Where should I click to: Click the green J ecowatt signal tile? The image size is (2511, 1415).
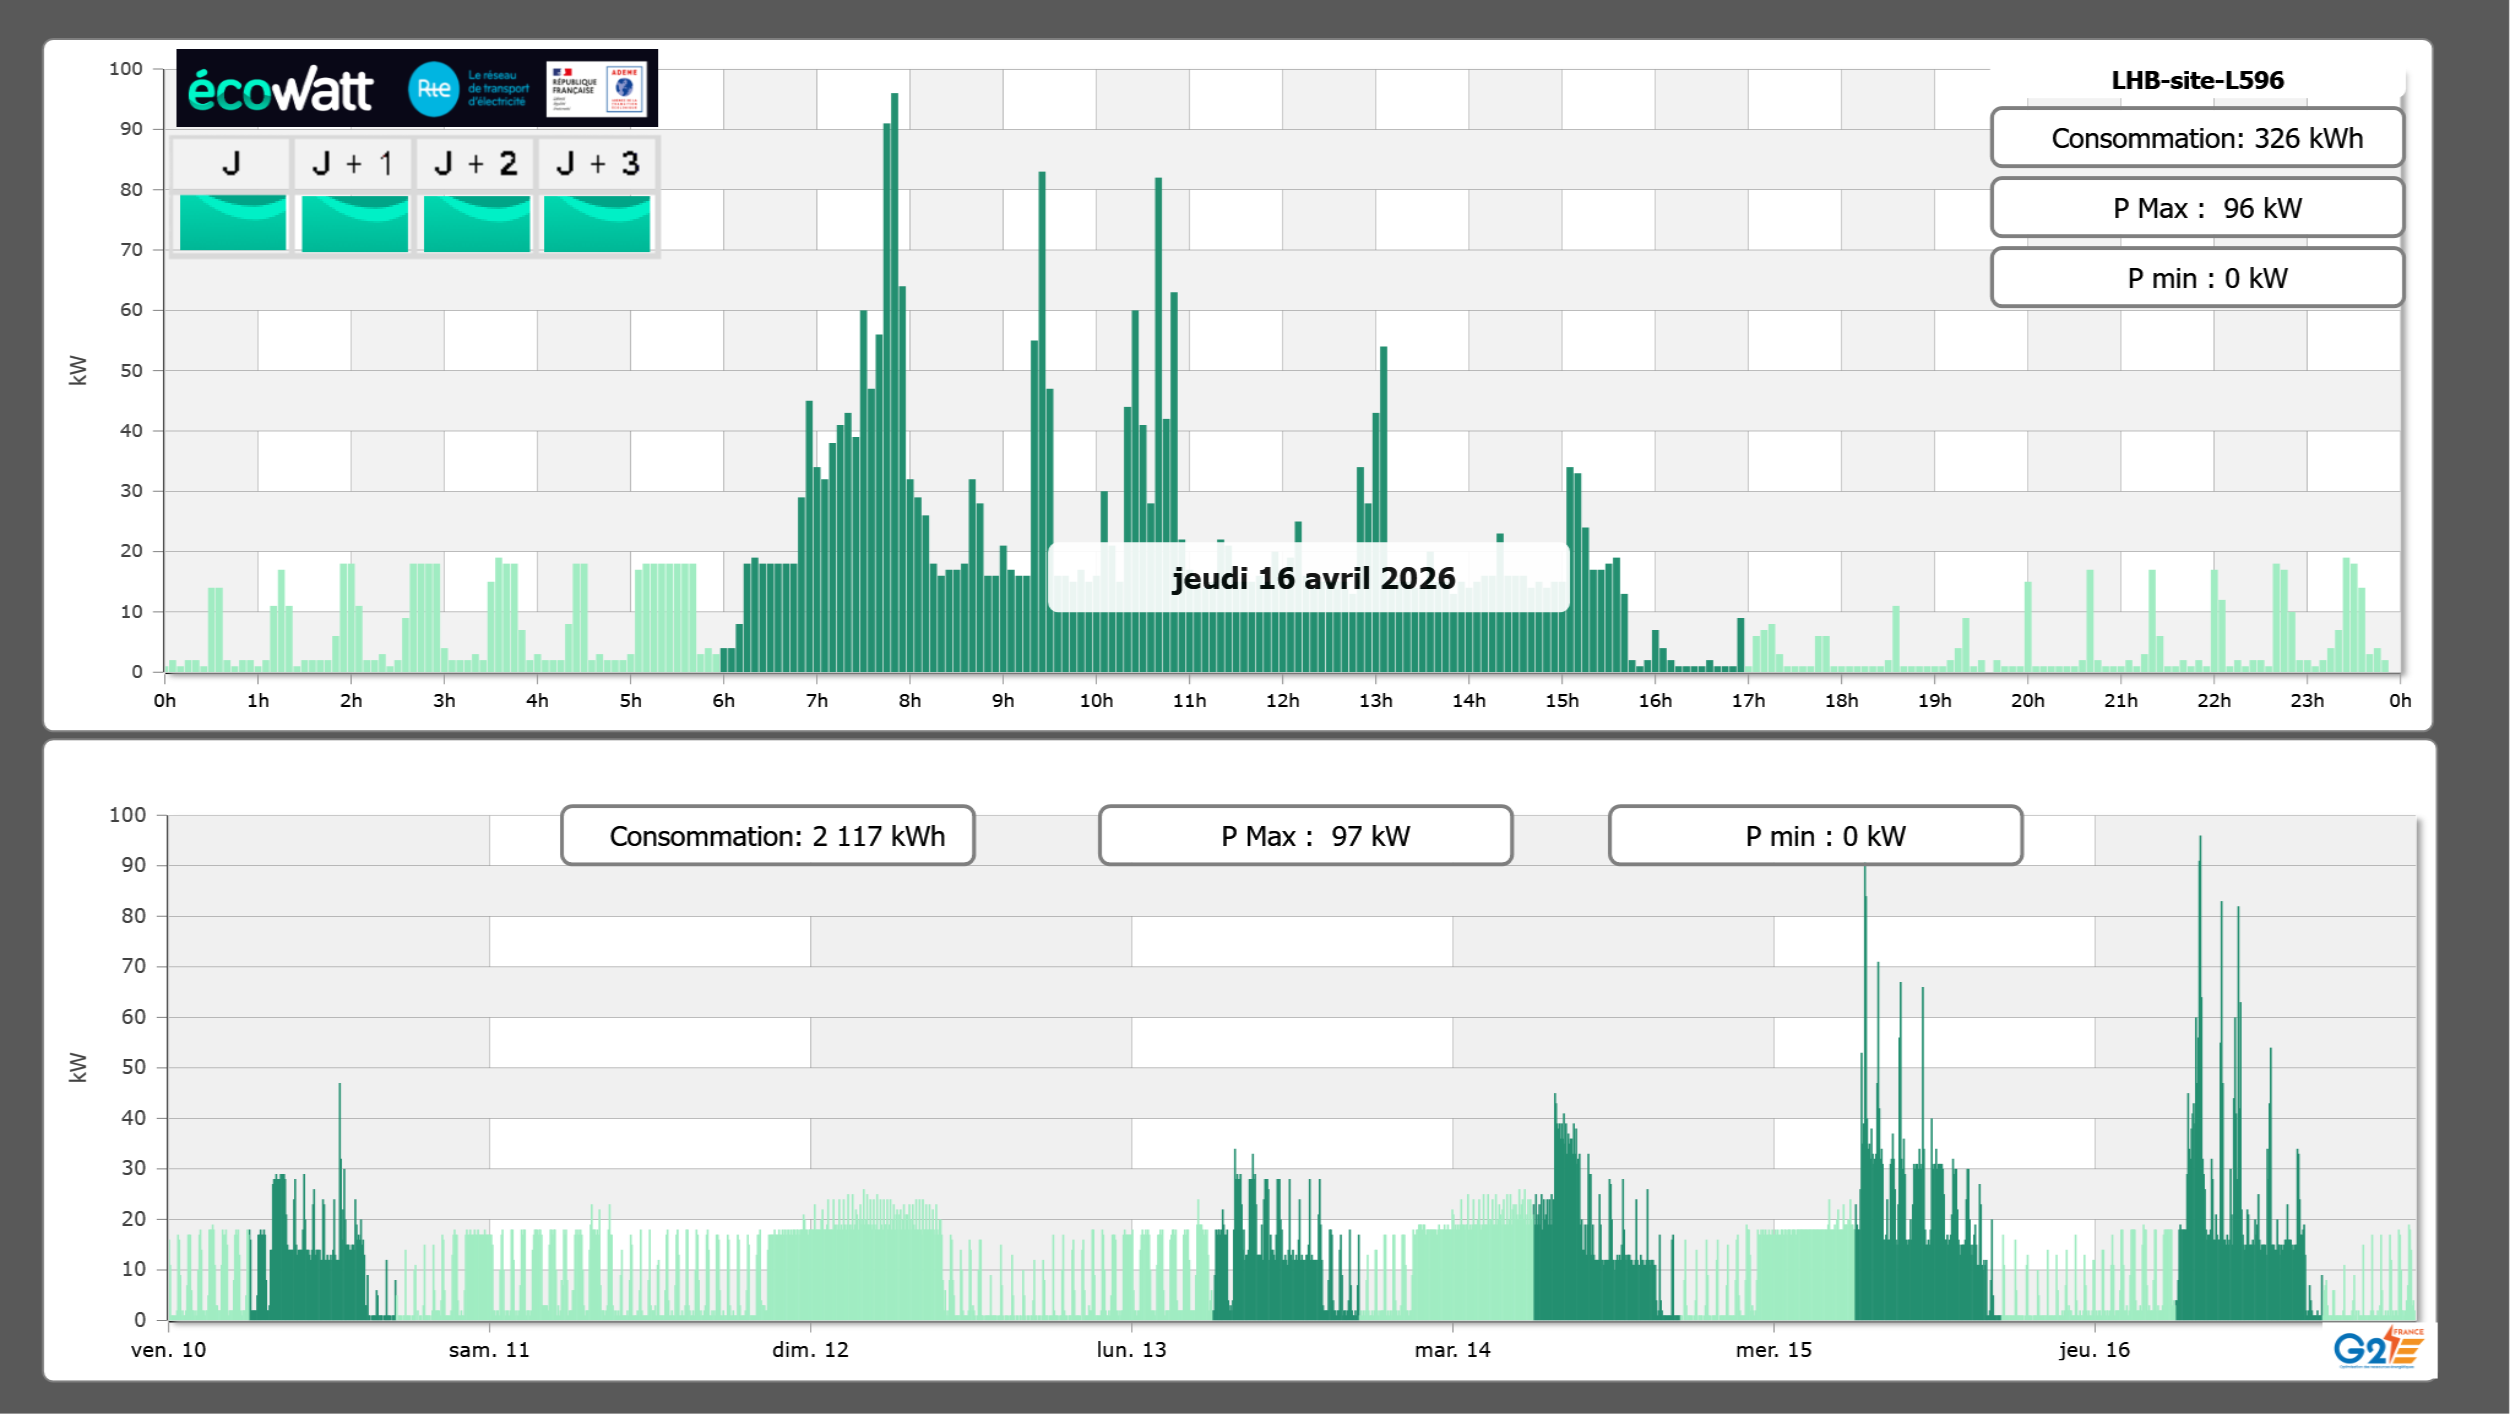[232, 223]
